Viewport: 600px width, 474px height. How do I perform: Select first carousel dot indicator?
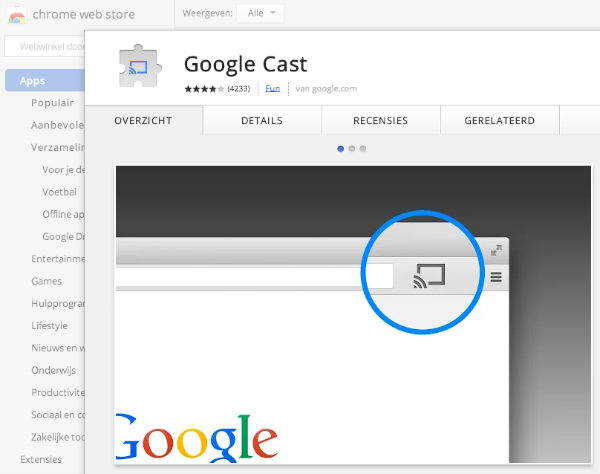[341, 149]
